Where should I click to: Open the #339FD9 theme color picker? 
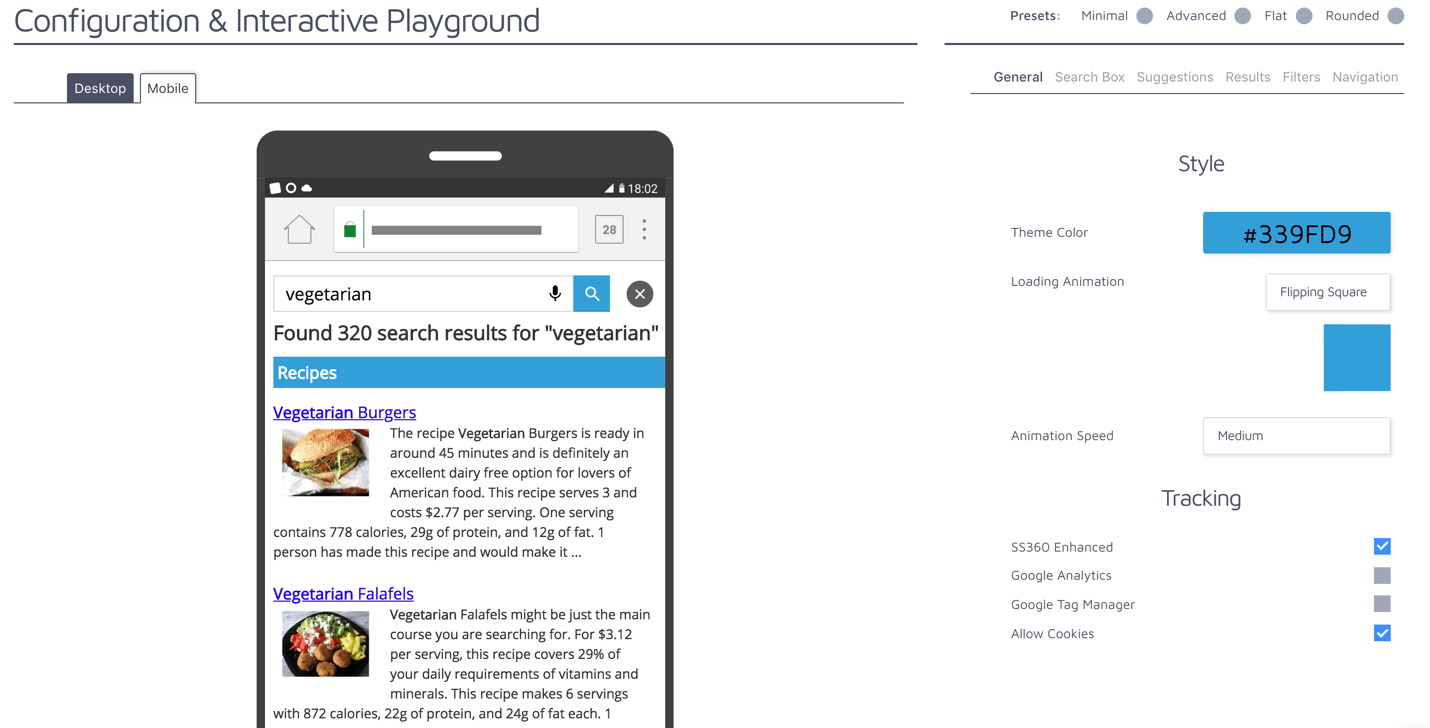click(1296, 232)
